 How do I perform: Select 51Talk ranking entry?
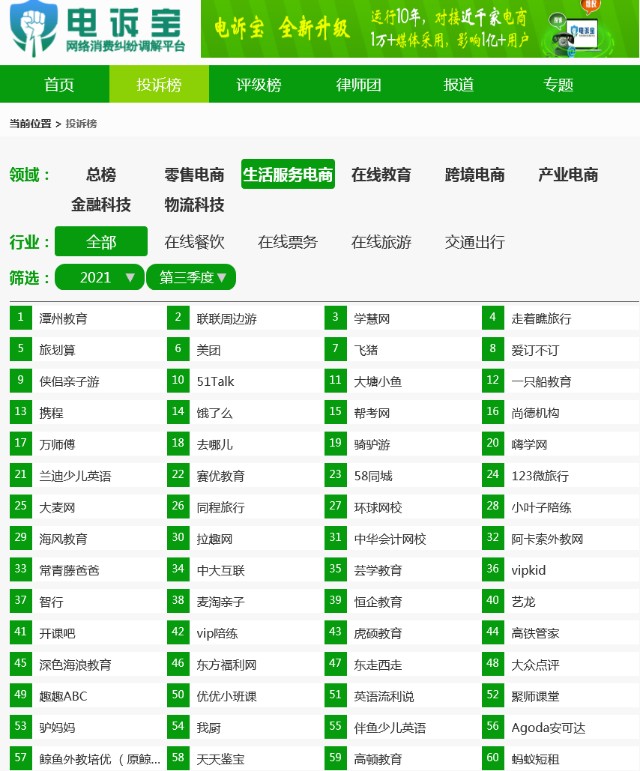tap(215, 382)
